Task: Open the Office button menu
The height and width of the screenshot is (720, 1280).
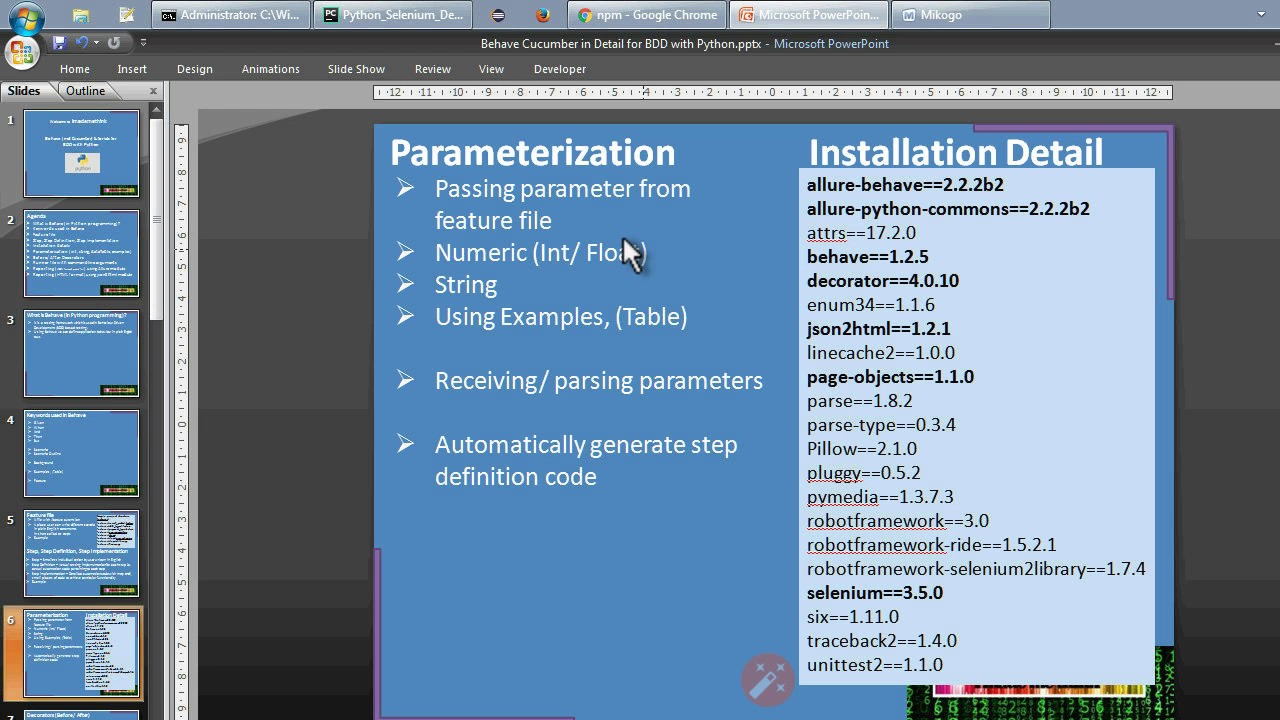Action: tap(20, 51)
